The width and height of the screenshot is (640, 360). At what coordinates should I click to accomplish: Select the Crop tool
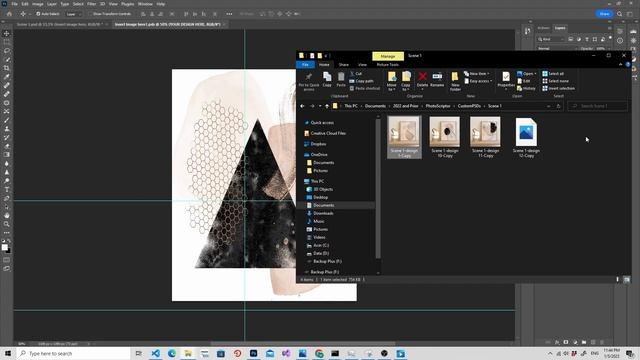(7, 68)
